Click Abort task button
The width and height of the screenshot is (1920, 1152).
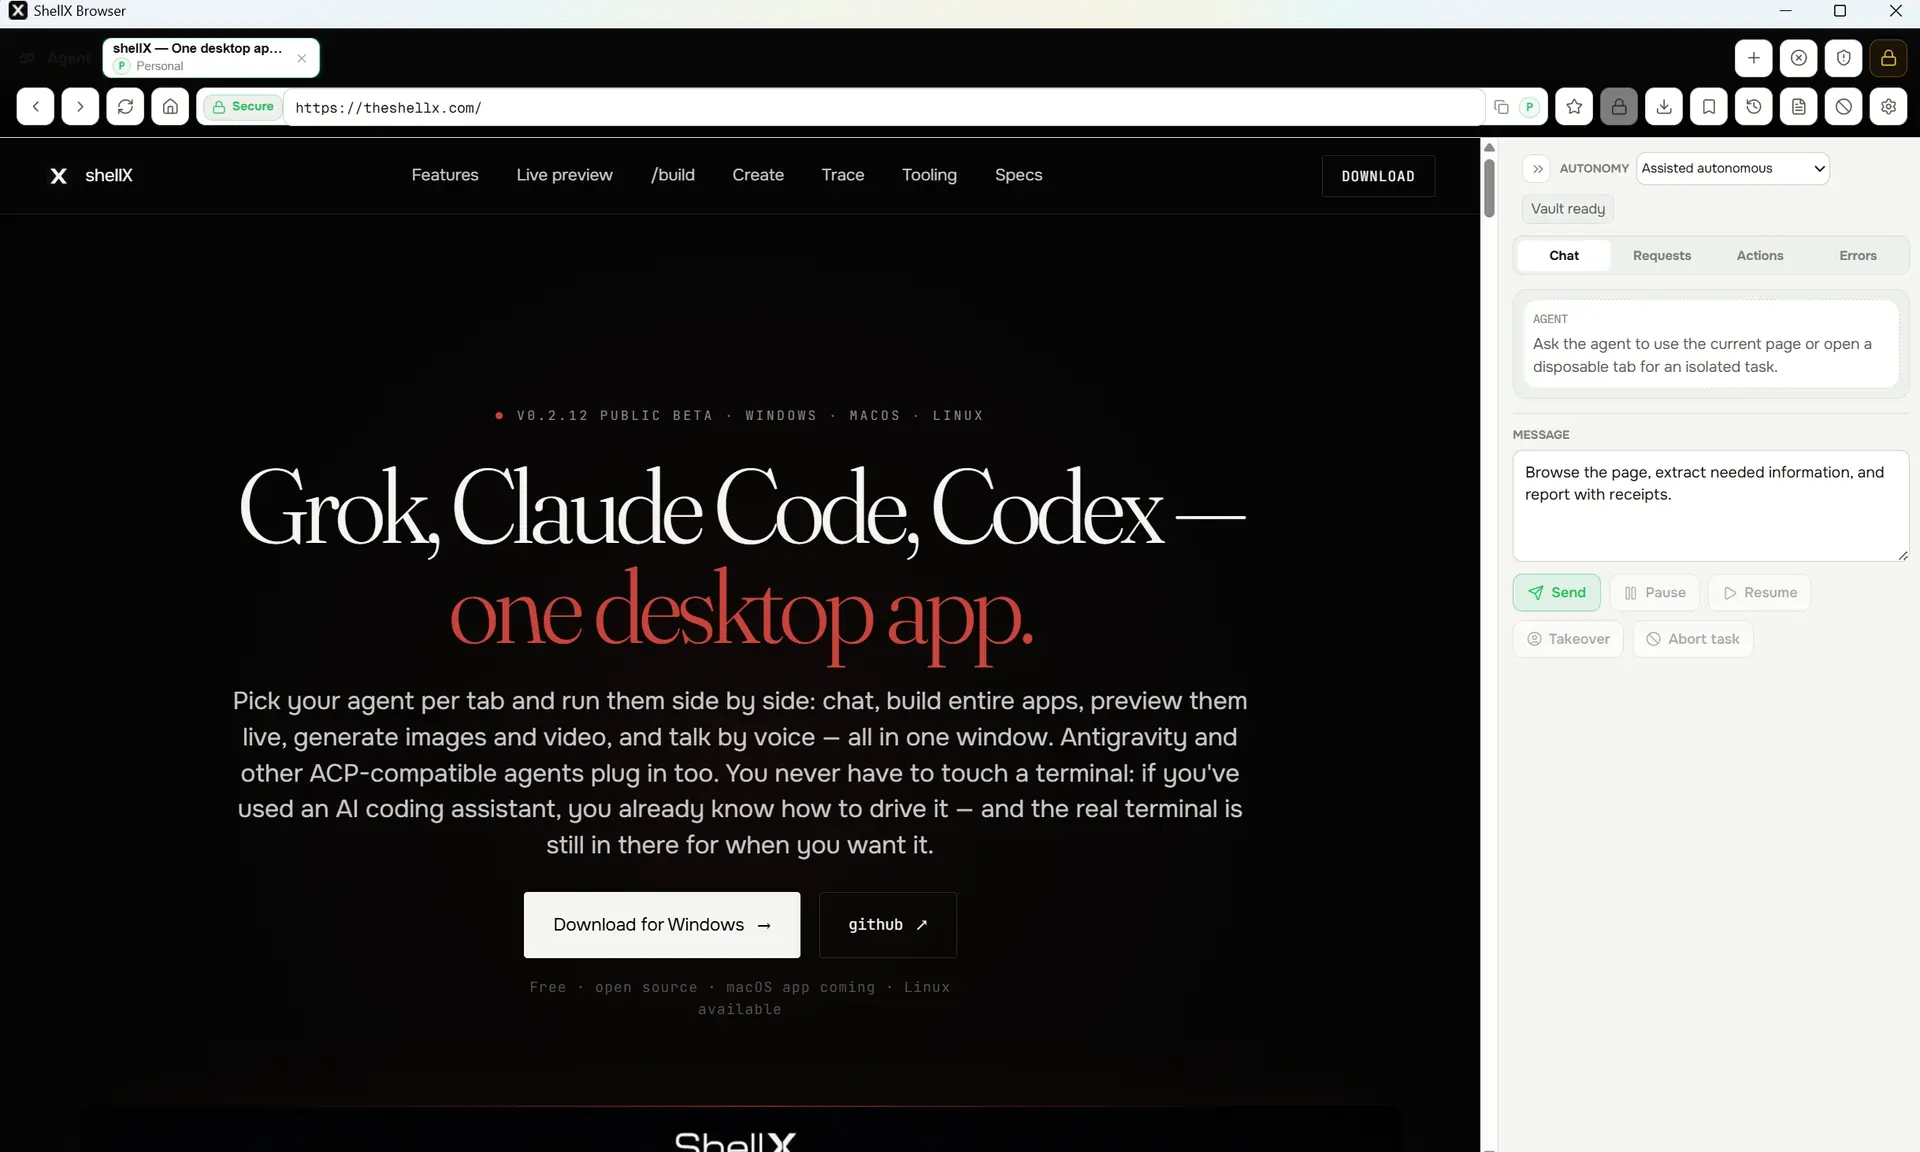1693,639
